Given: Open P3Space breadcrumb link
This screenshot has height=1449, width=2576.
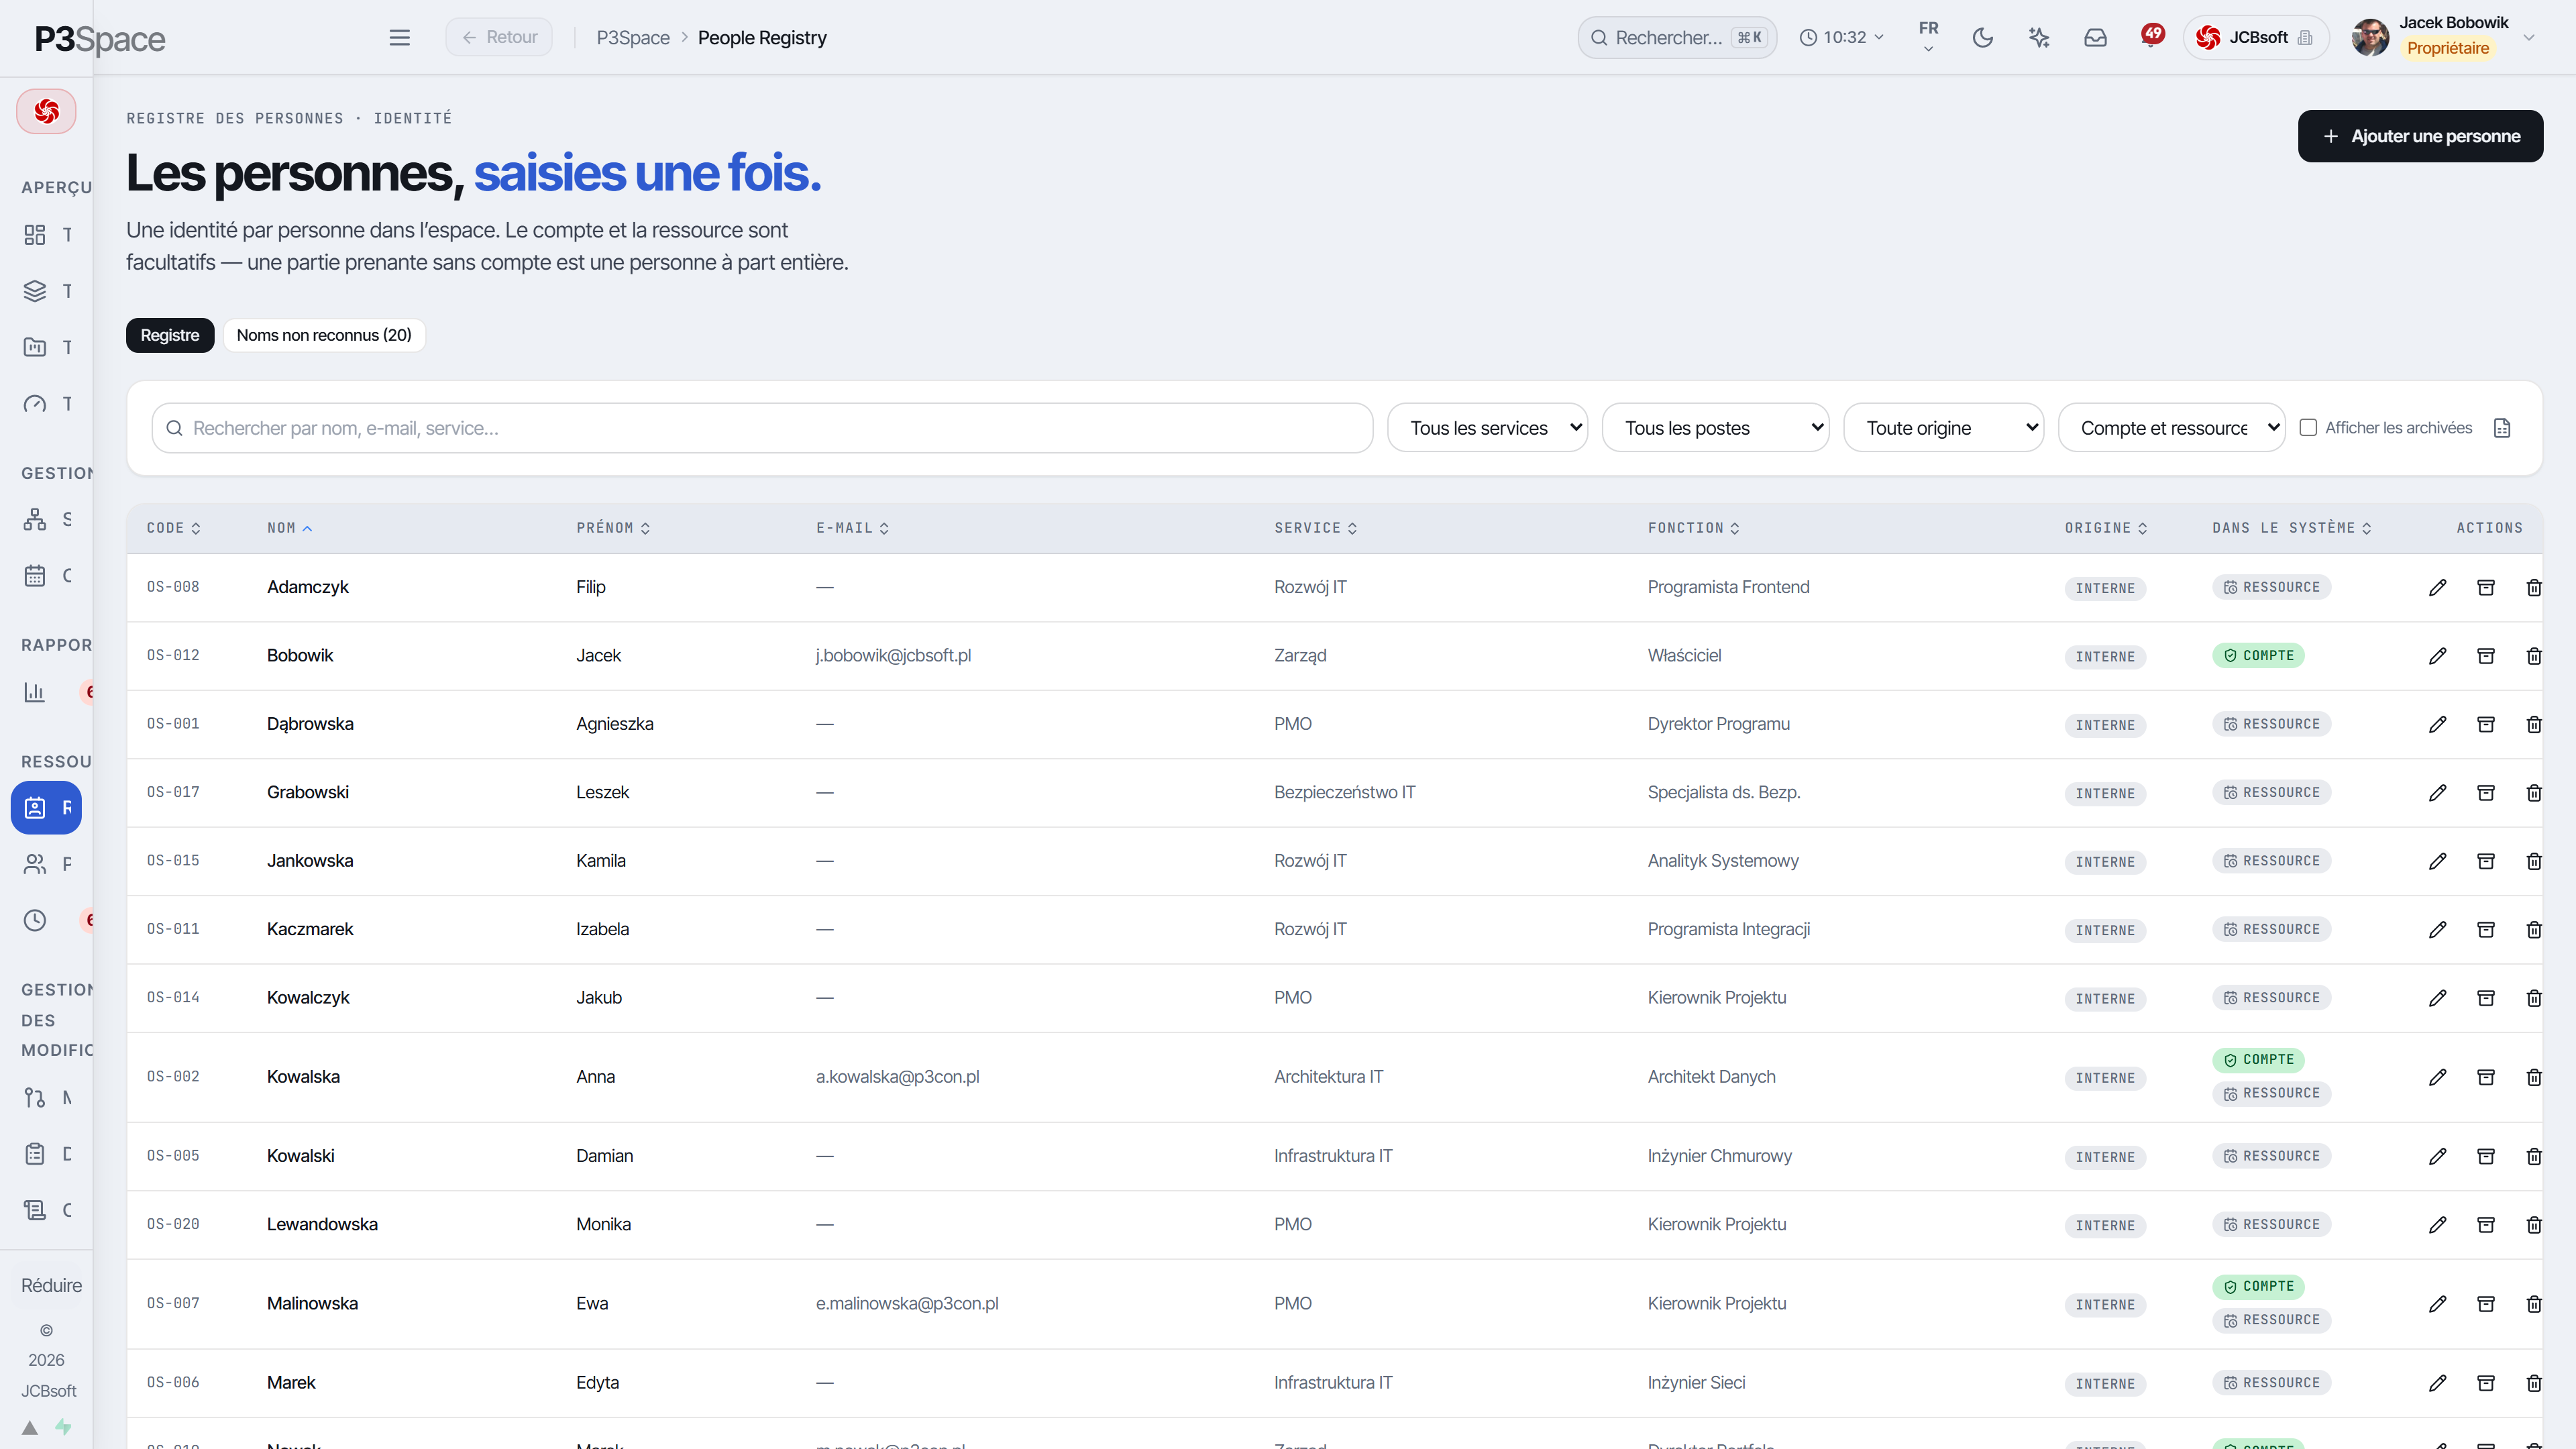Looking at the screenshot, I should (633, 38).
